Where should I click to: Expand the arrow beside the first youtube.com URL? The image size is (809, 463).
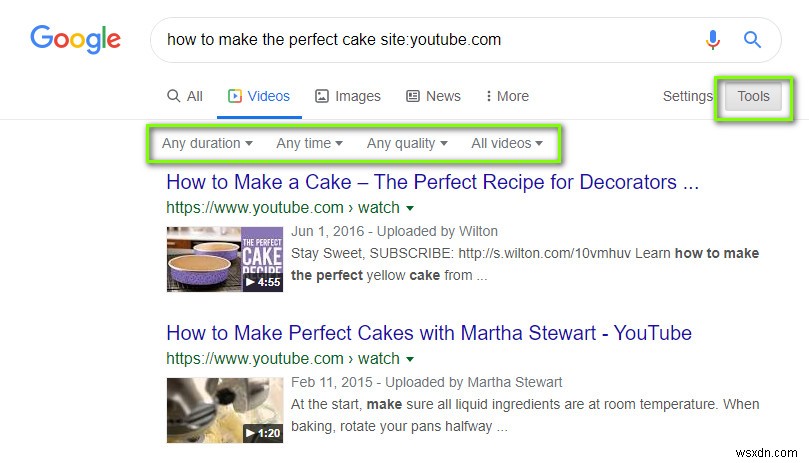pos(410,208)
